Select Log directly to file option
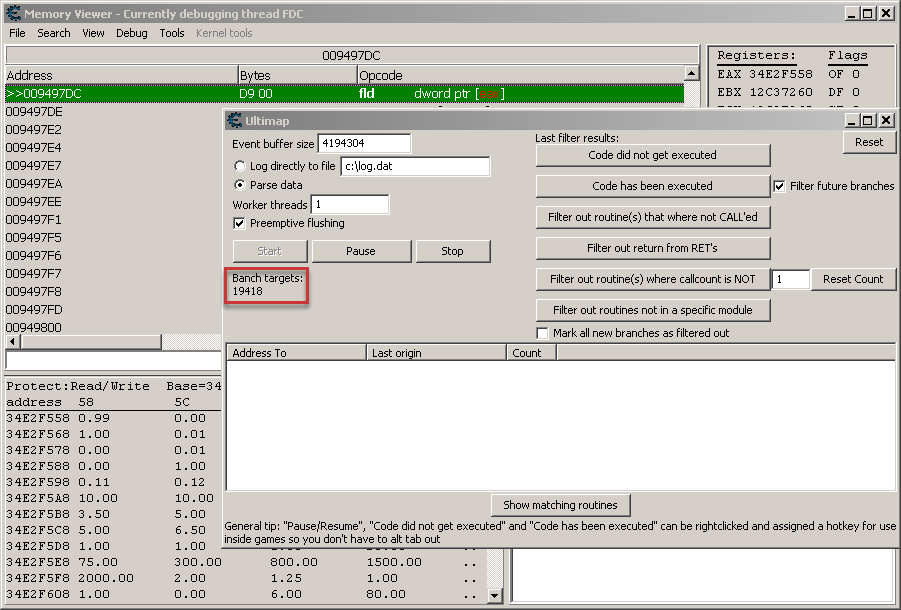901x610 pixels. (x=240, y=166)
